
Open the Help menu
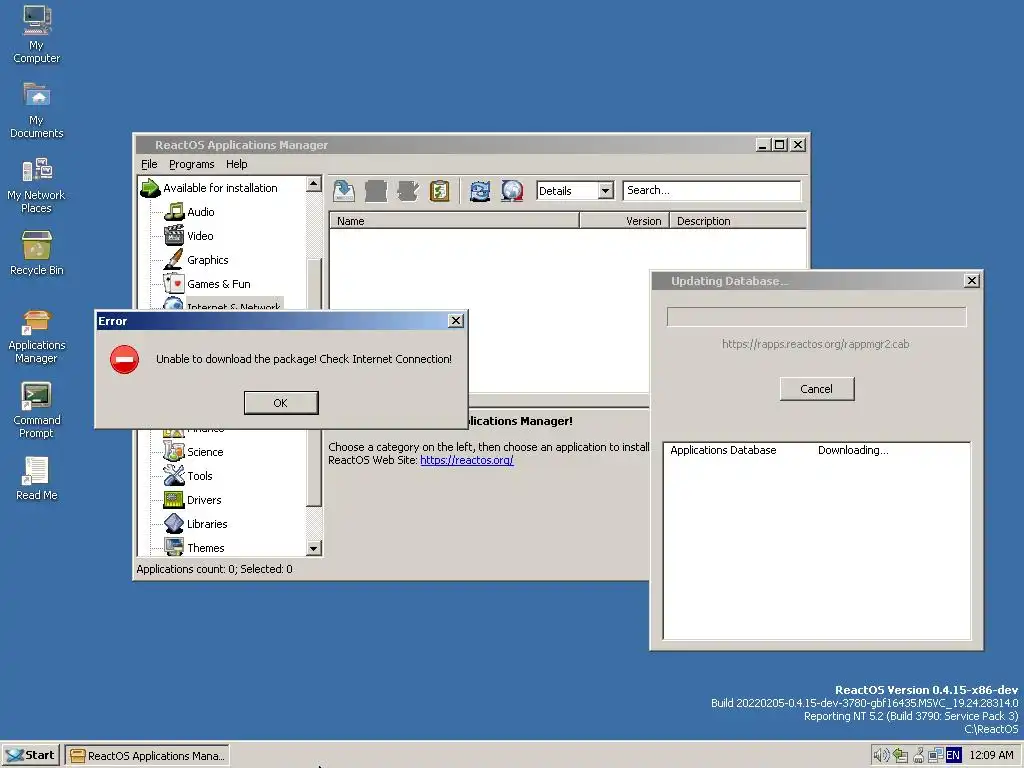[x=236, y=164]
